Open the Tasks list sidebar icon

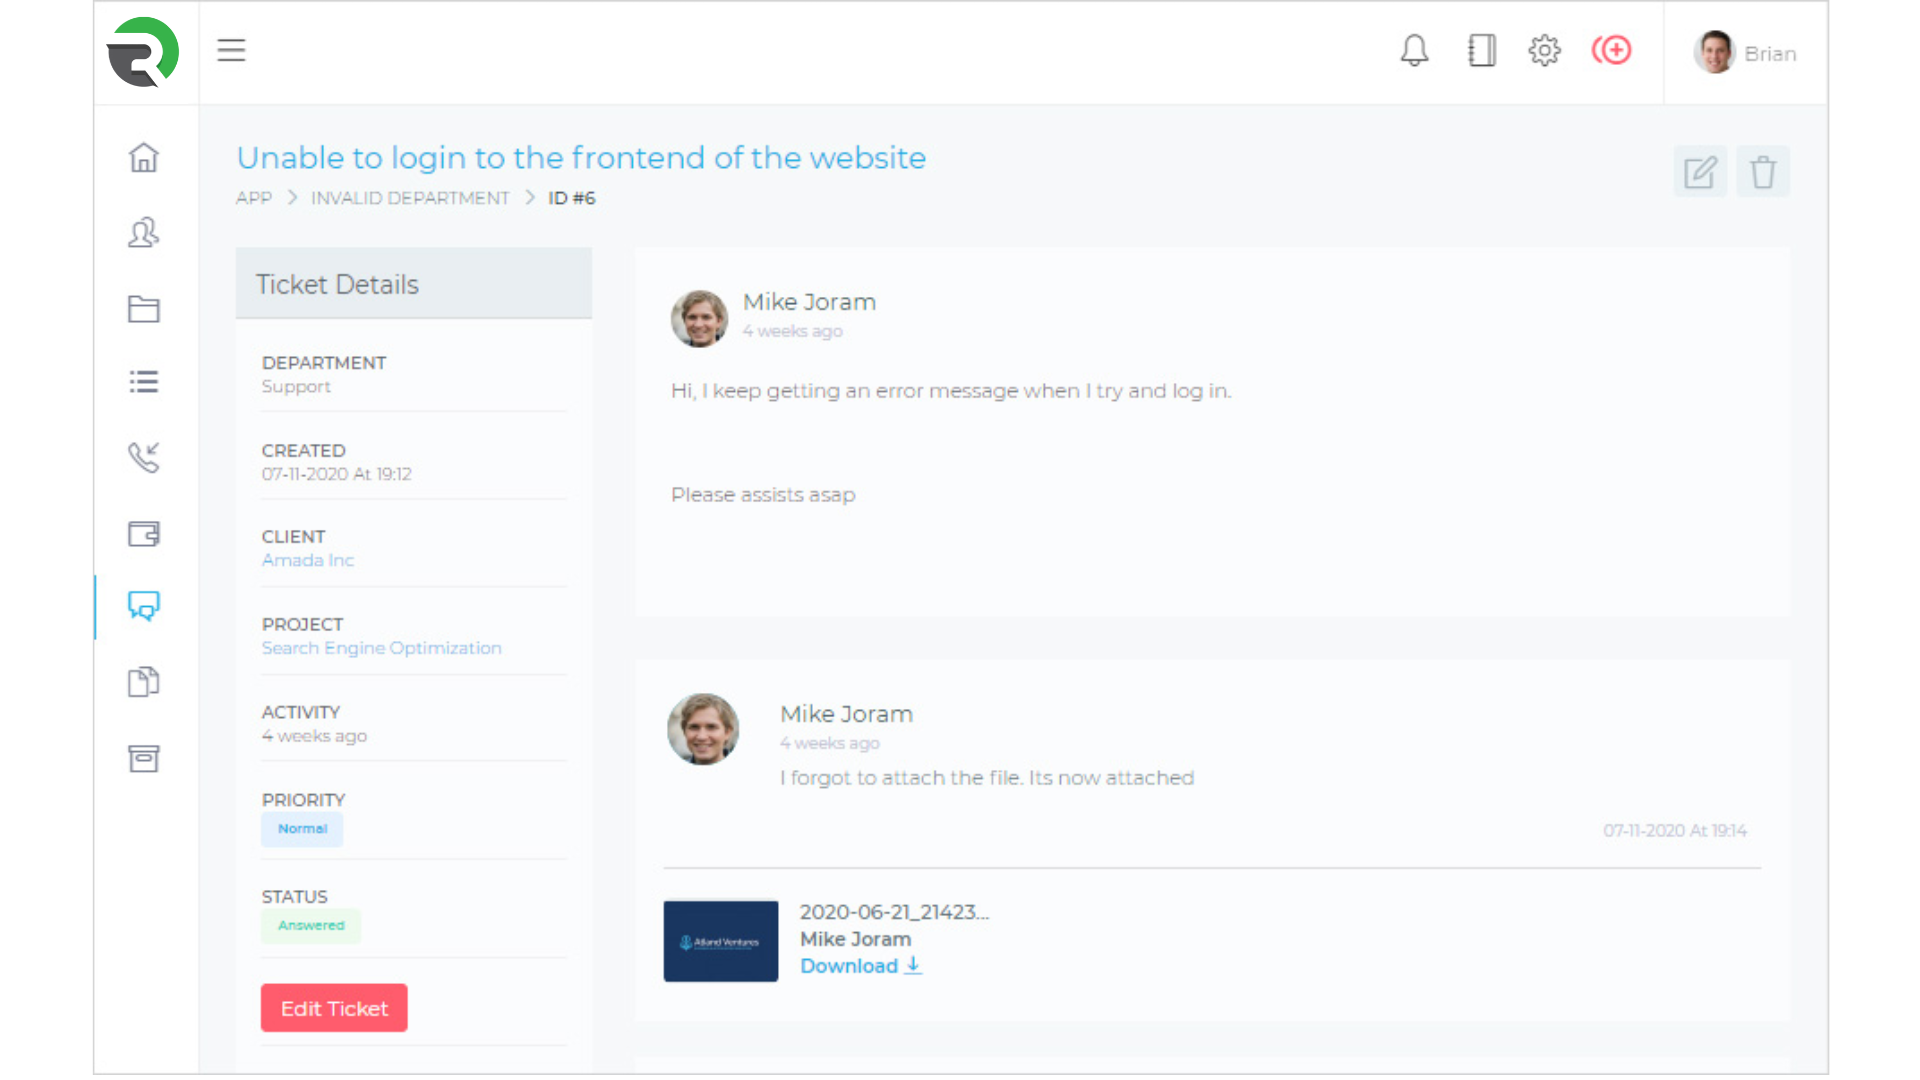144,382
